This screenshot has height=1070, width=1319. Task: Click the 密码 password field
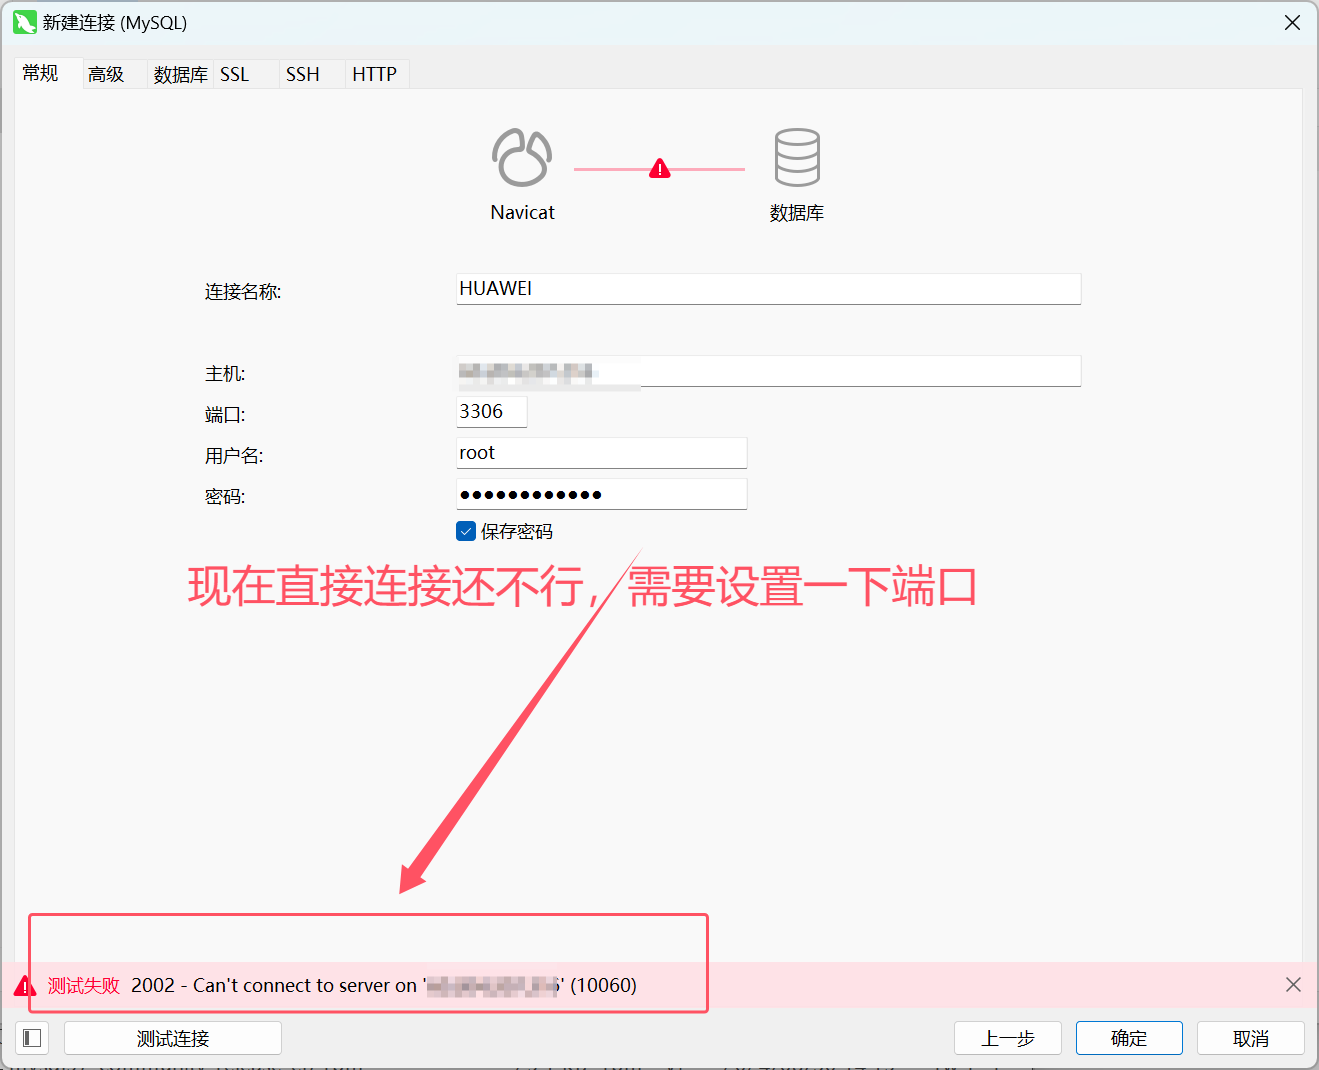(x=602, y=494)
